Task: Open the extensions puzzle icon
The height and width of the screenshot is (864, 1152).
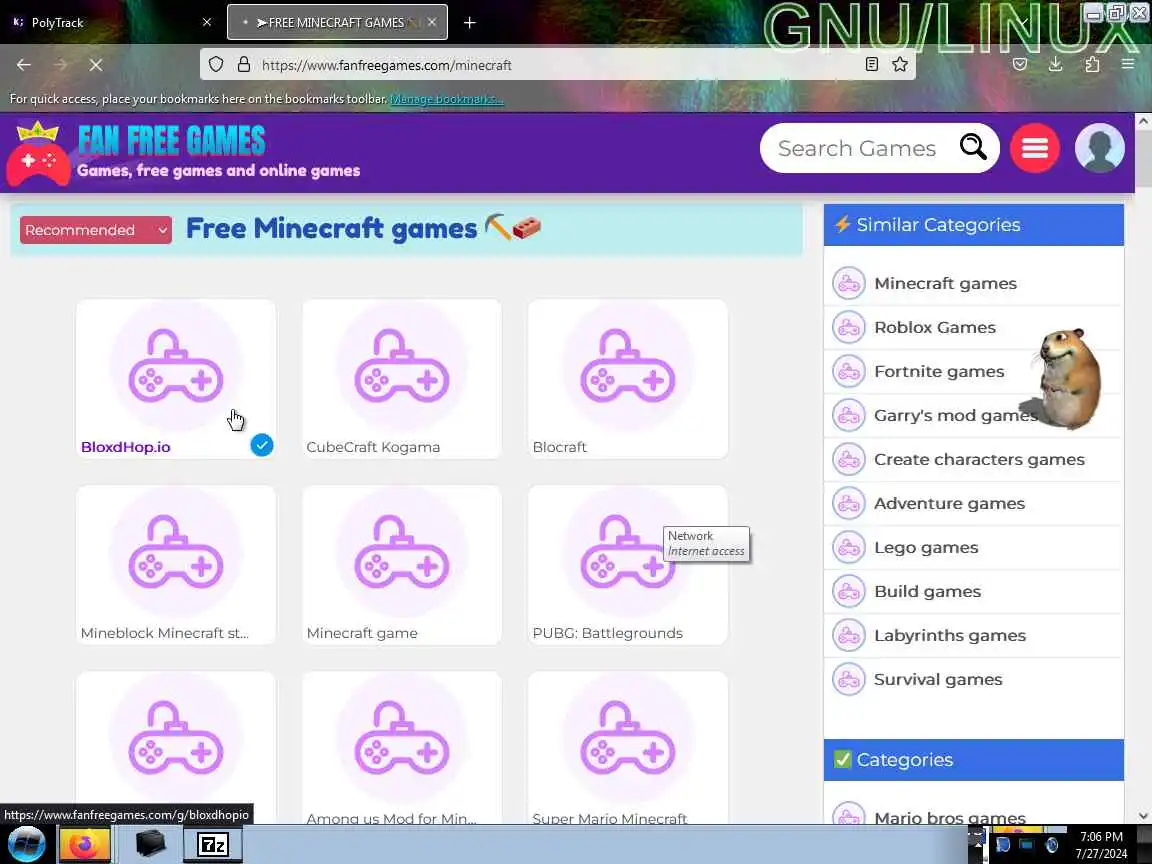Action: [x=1092, y=65]
